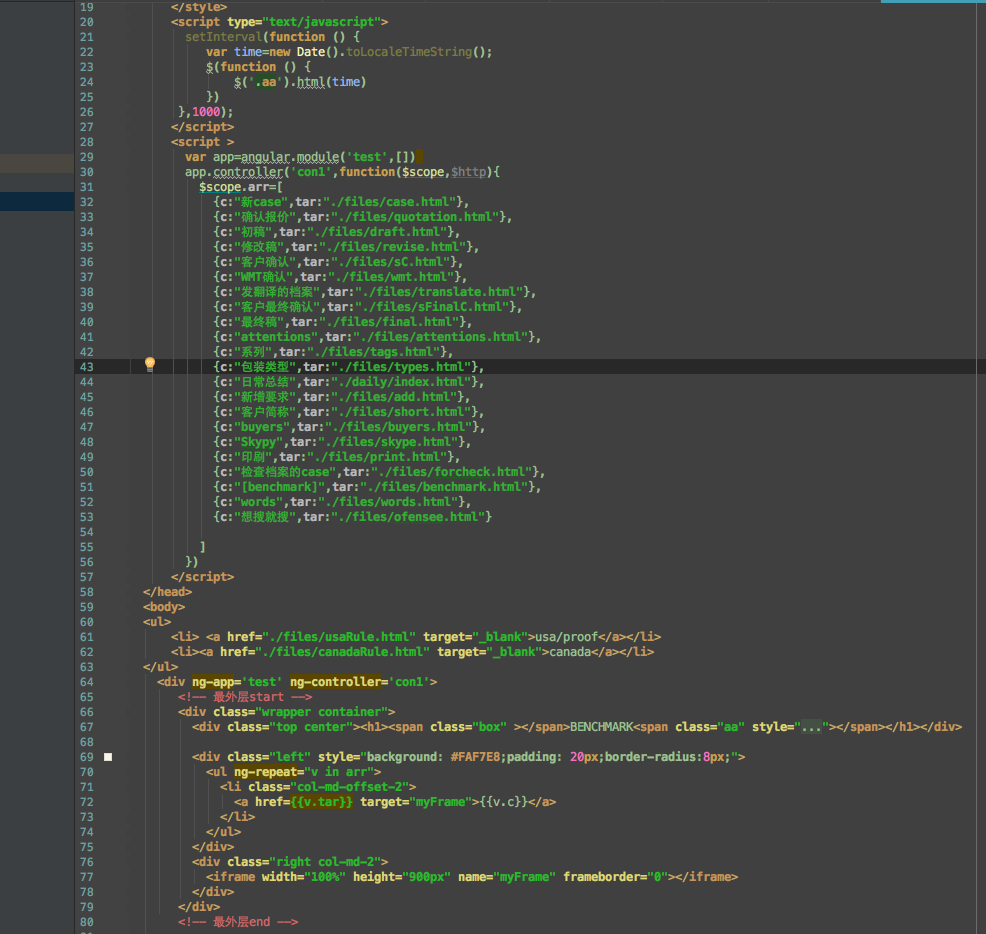This screenshot has width=986, height=934.
Task: Click "right col-md-2" class value
Action: (325, 862)
